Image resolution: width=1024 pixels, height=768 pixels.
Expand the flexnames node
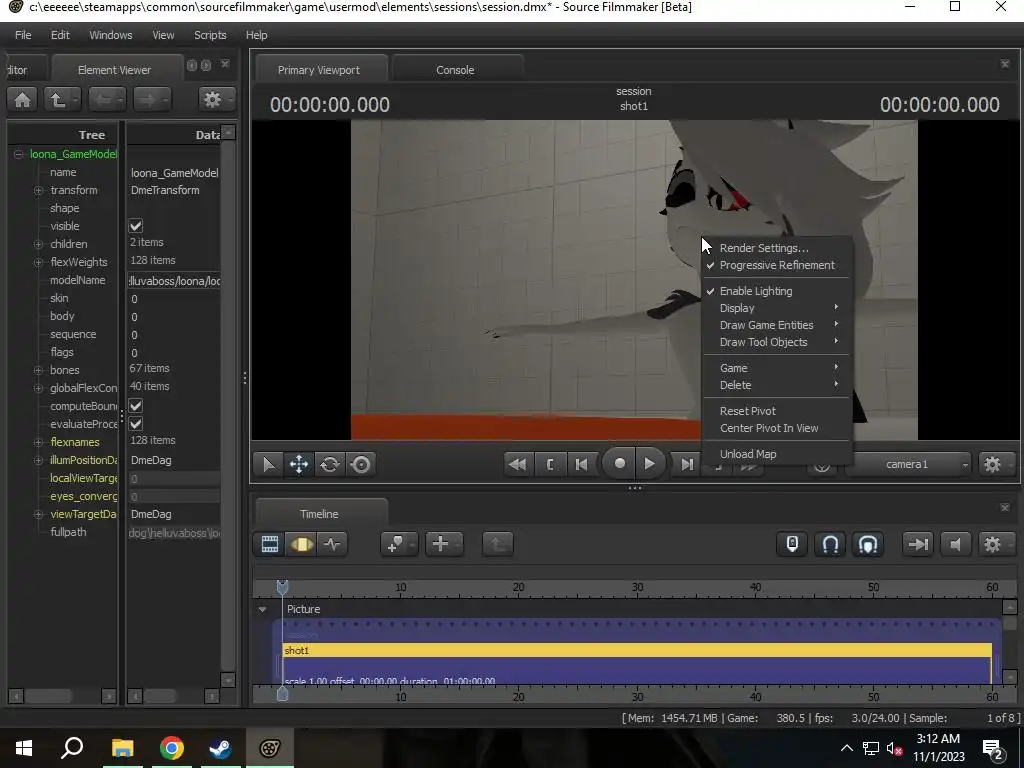[x=39, y=442]
